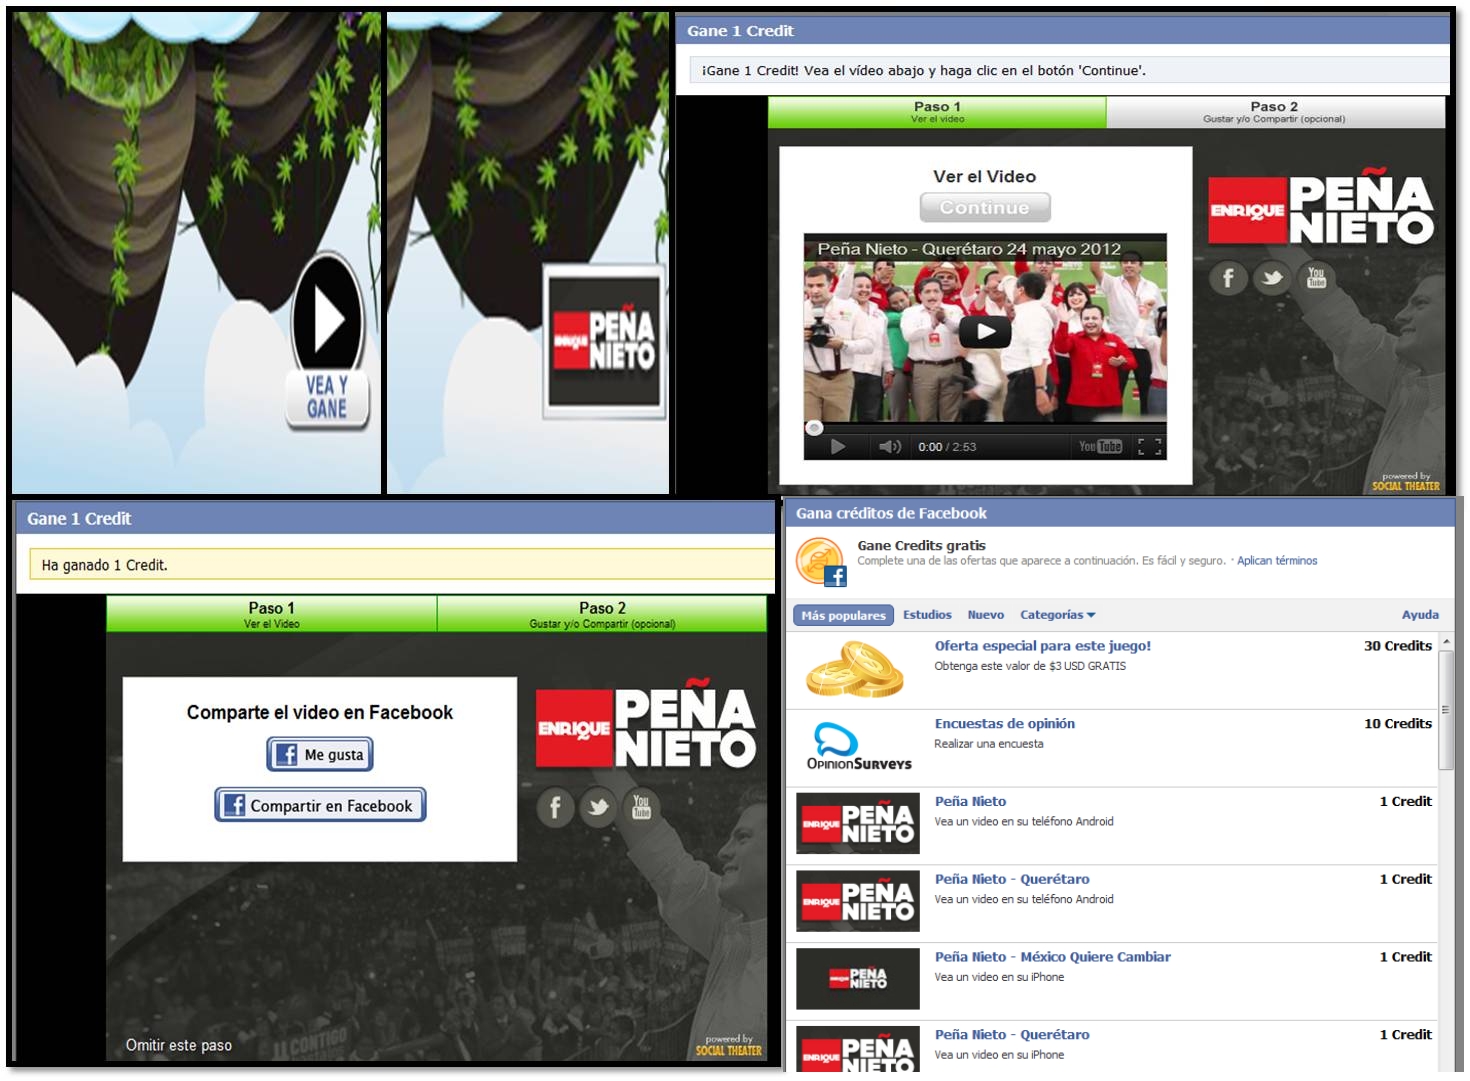This screenshot has width=1470, height=1081.
Task: Click Compartir en Facebook button
Action: point(320,805)
